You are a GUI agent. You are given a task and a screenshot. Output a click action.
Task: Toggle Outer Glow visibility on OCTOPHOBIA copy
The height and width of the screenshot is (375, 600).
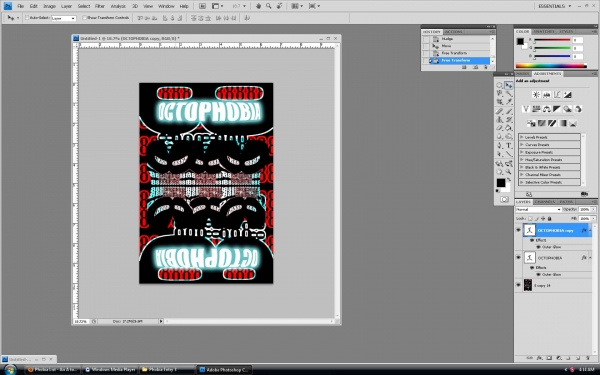(x=539, y=247)
